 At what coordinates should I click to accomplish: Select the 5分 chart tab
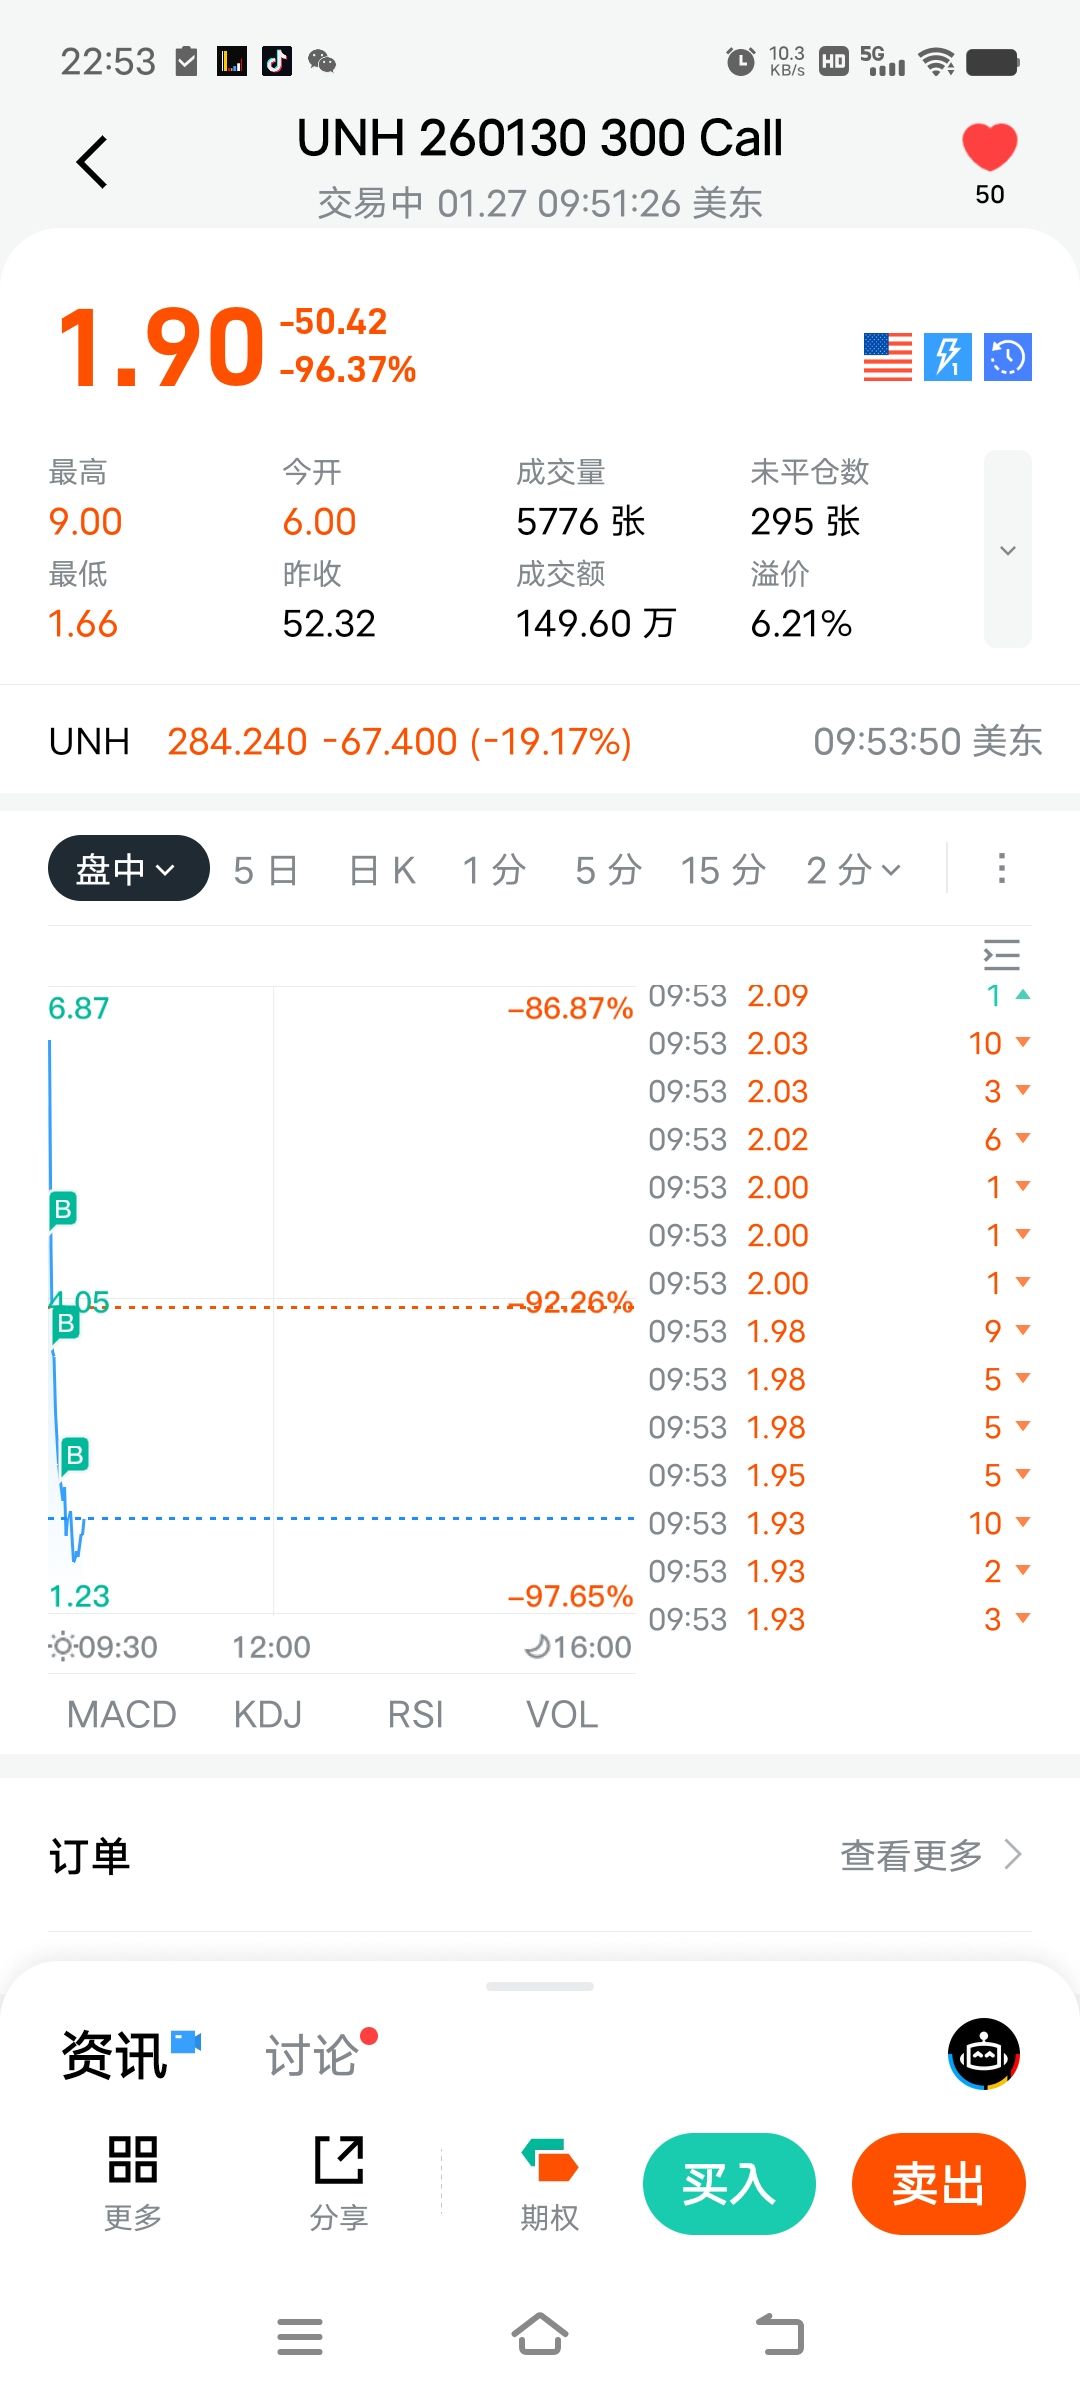[x=607, y=871]
